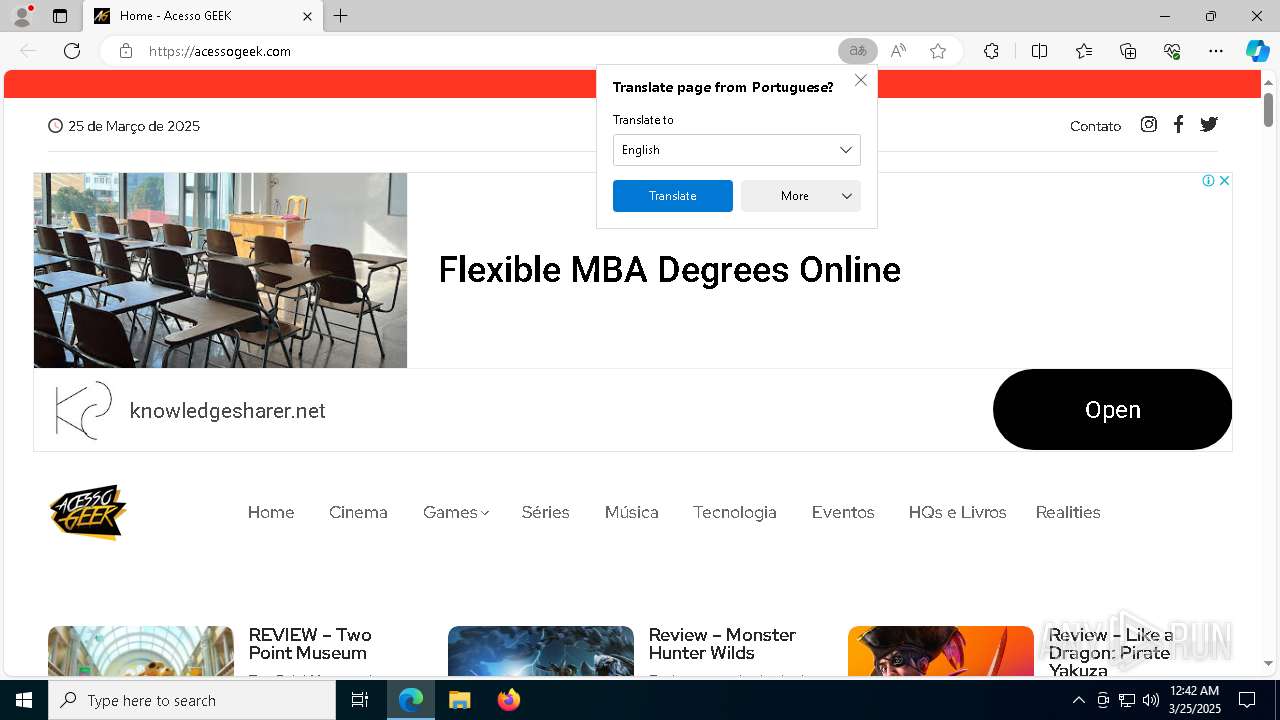This screenshot has height=720, width=1280.
Task: Open the Séries section
Action: (545, 512)
